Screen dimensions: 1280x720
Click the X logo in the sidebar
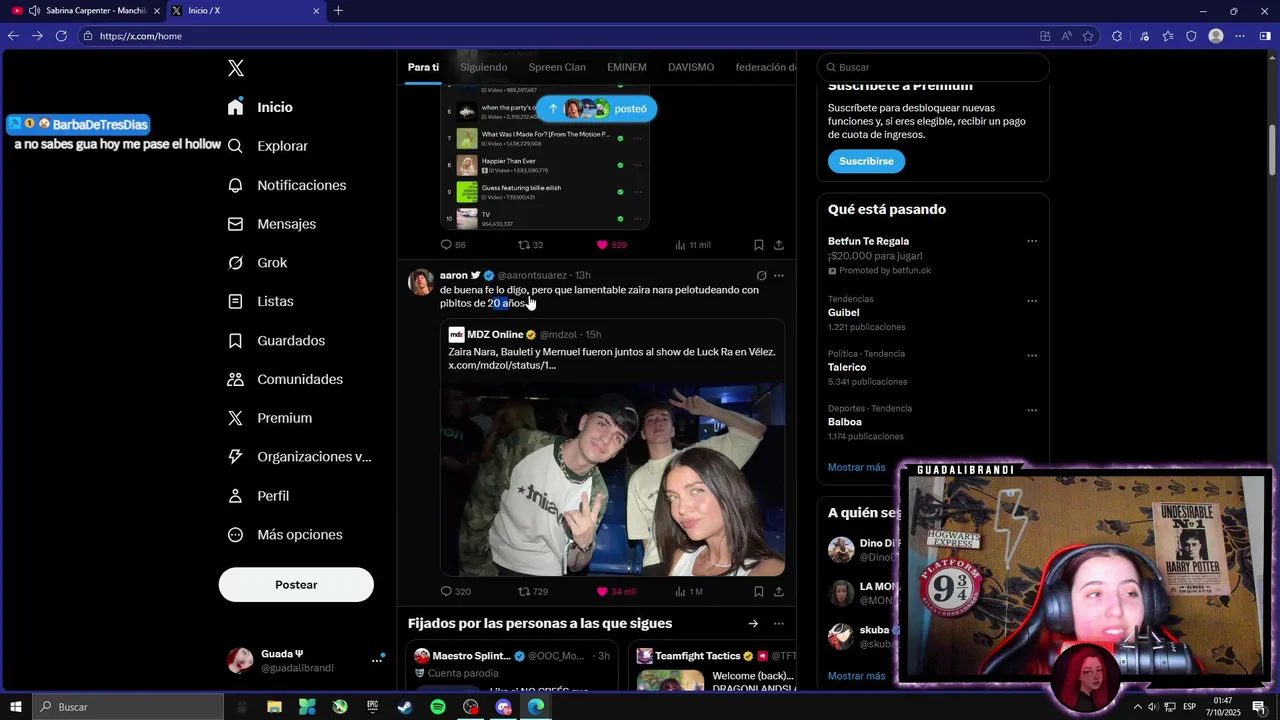click(236, 68)
